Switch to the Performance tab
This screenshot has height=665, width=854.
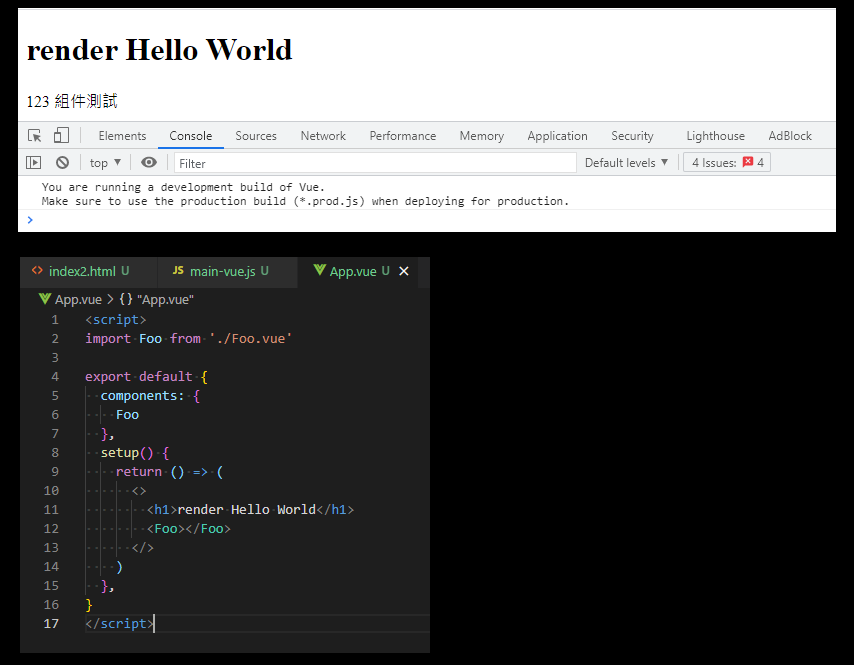click(402, 136)
